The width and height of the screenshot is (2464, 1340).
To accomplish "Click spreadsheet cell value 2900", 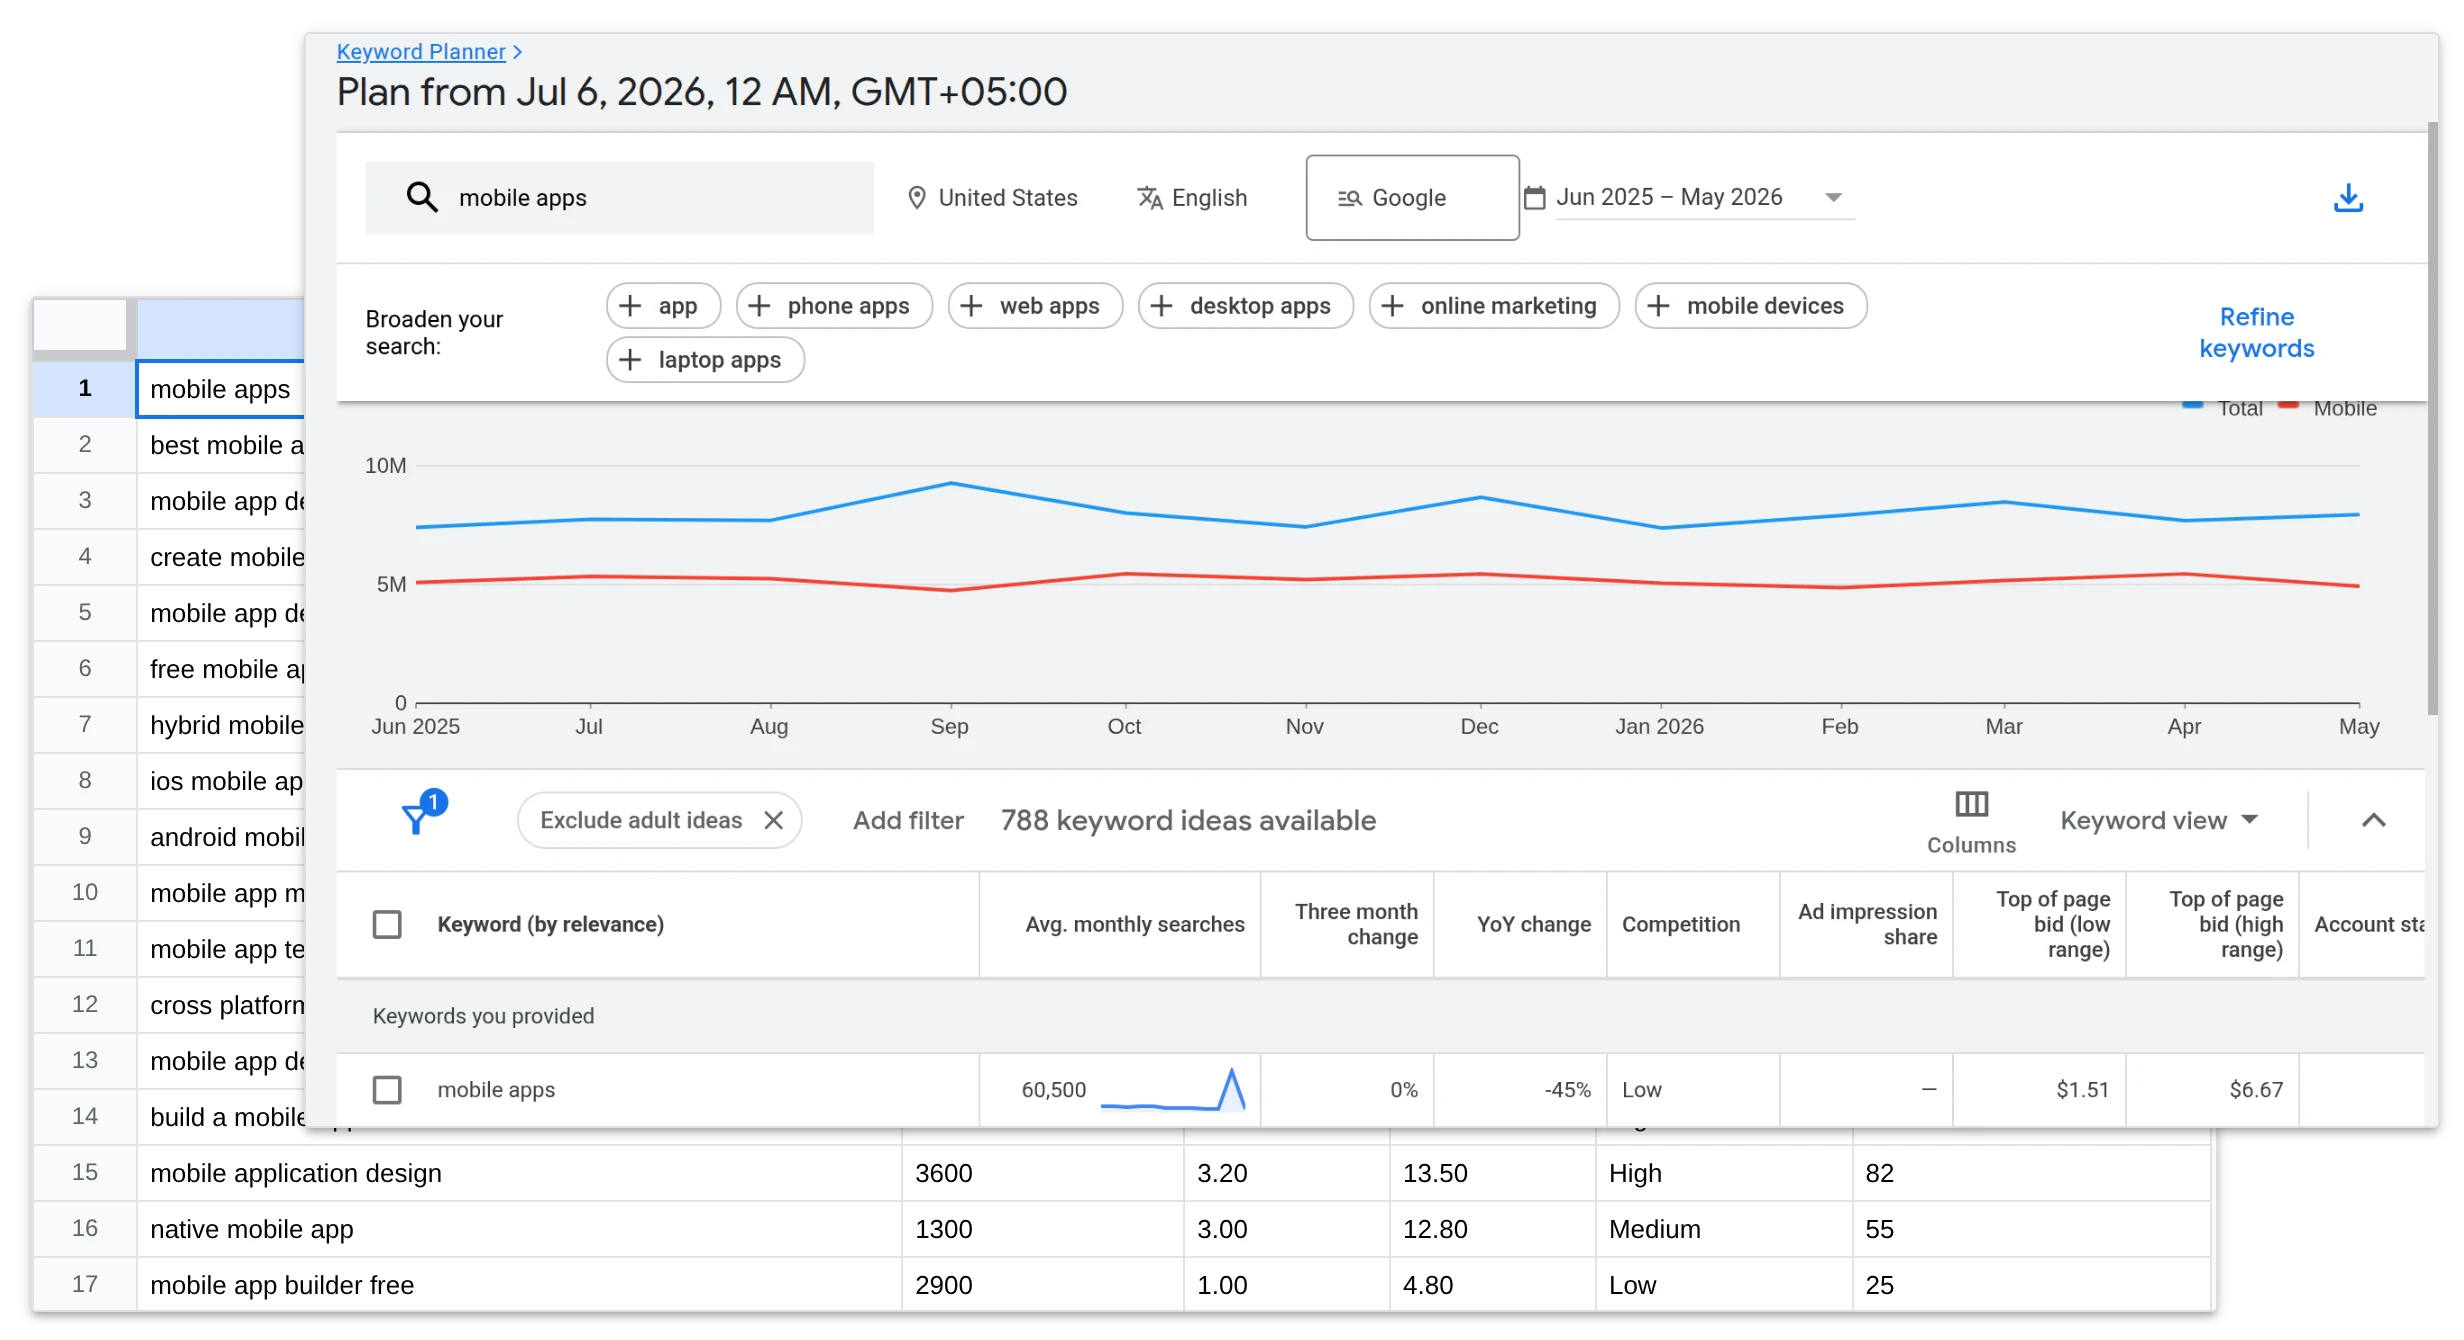I will coord(1043,1285).
